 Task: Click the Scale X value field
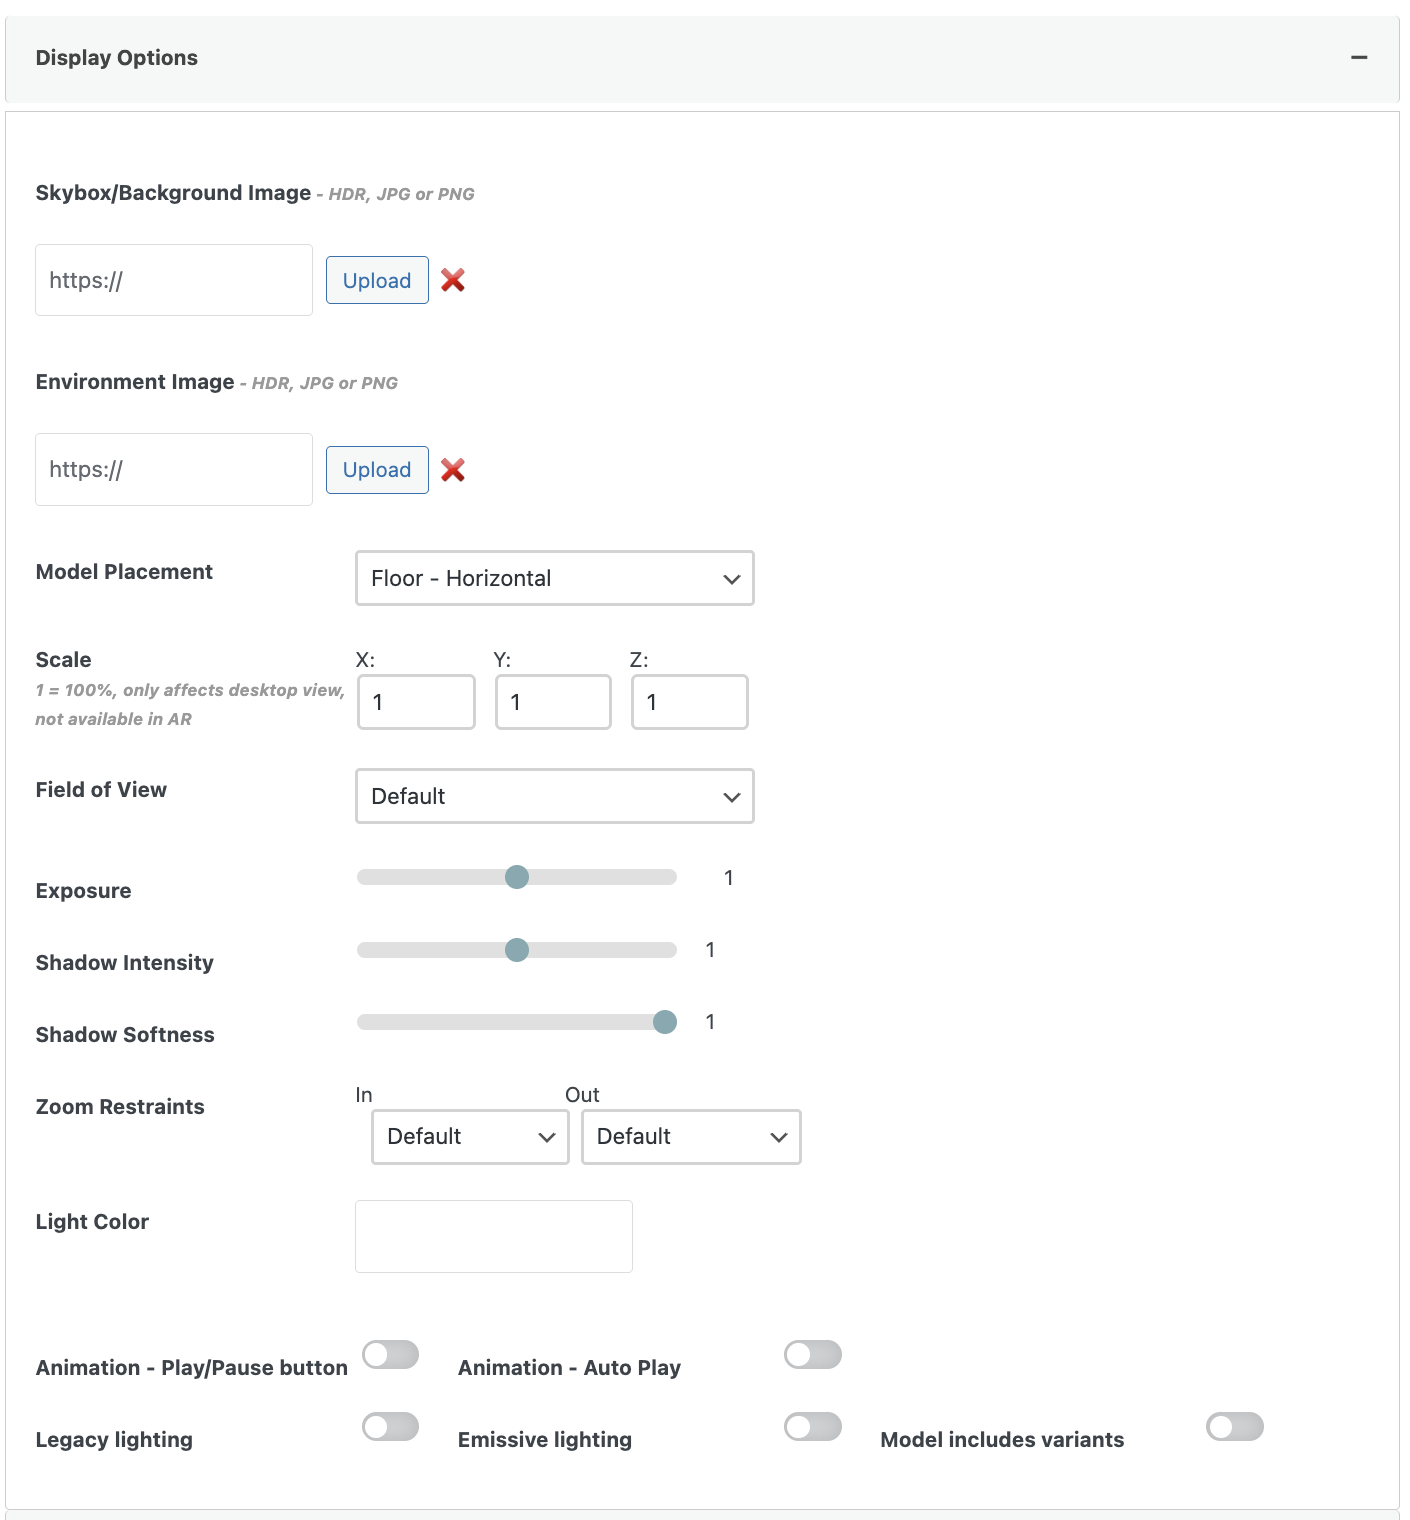(x=416, y=702)
